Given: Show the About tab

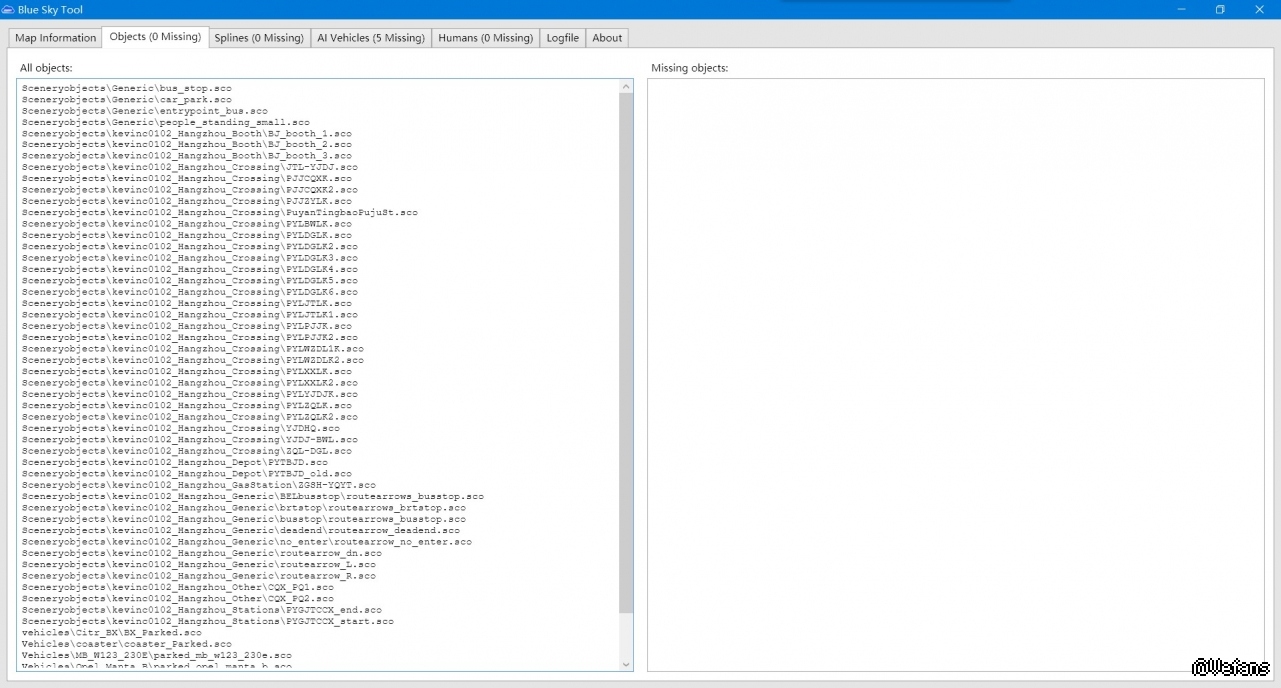Looking at the screenshot, I should [x=607, y=38].
